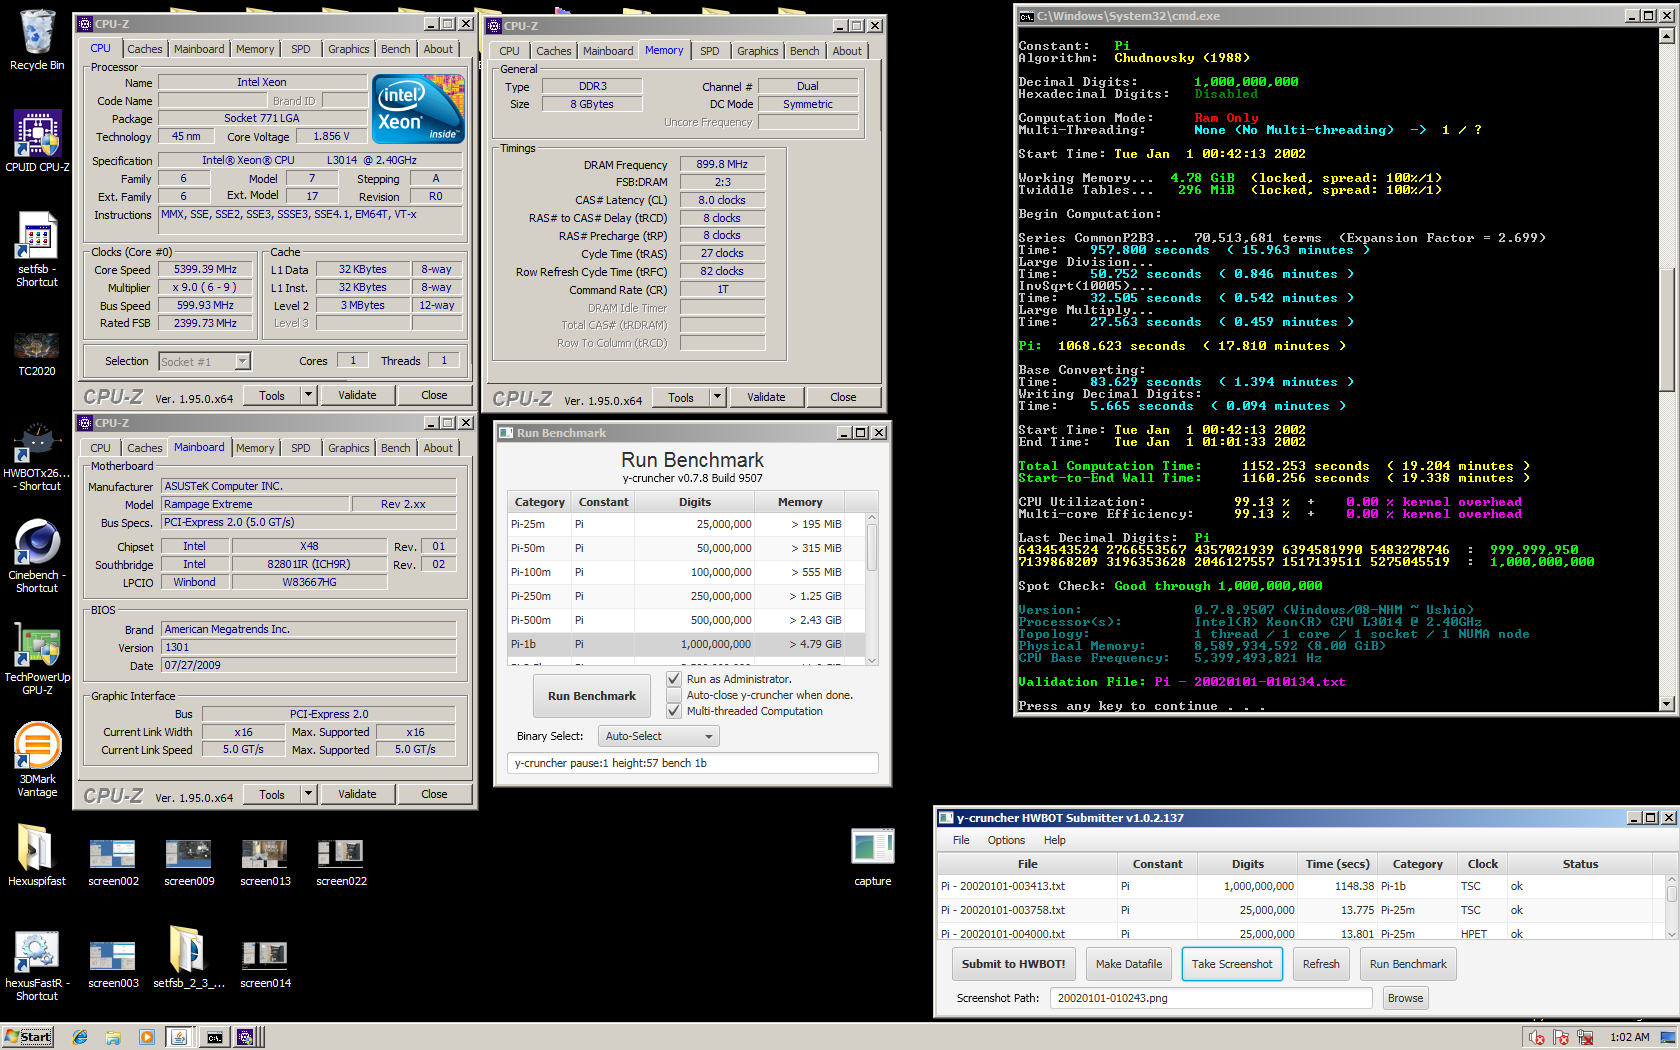This screenshot has width=1680, height=1050.
Task: Select the screen022 image file
Action: tap(341, 862)
